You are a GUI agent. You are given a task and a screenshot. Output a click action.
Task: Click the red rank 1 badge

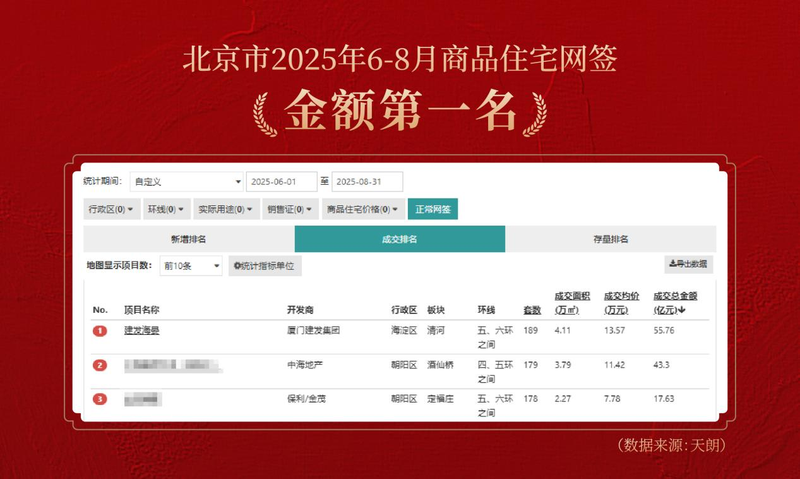(100, 330)
